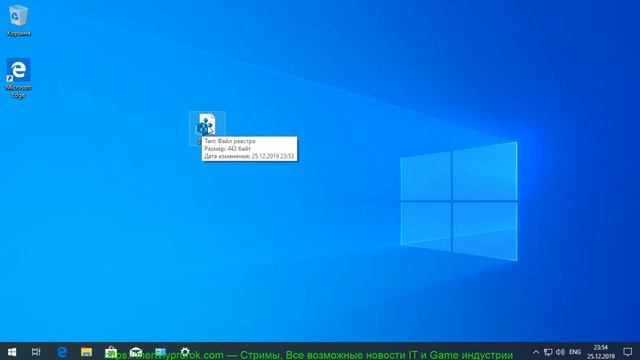Open Task View from the taskbar

[x=36, y=352]
